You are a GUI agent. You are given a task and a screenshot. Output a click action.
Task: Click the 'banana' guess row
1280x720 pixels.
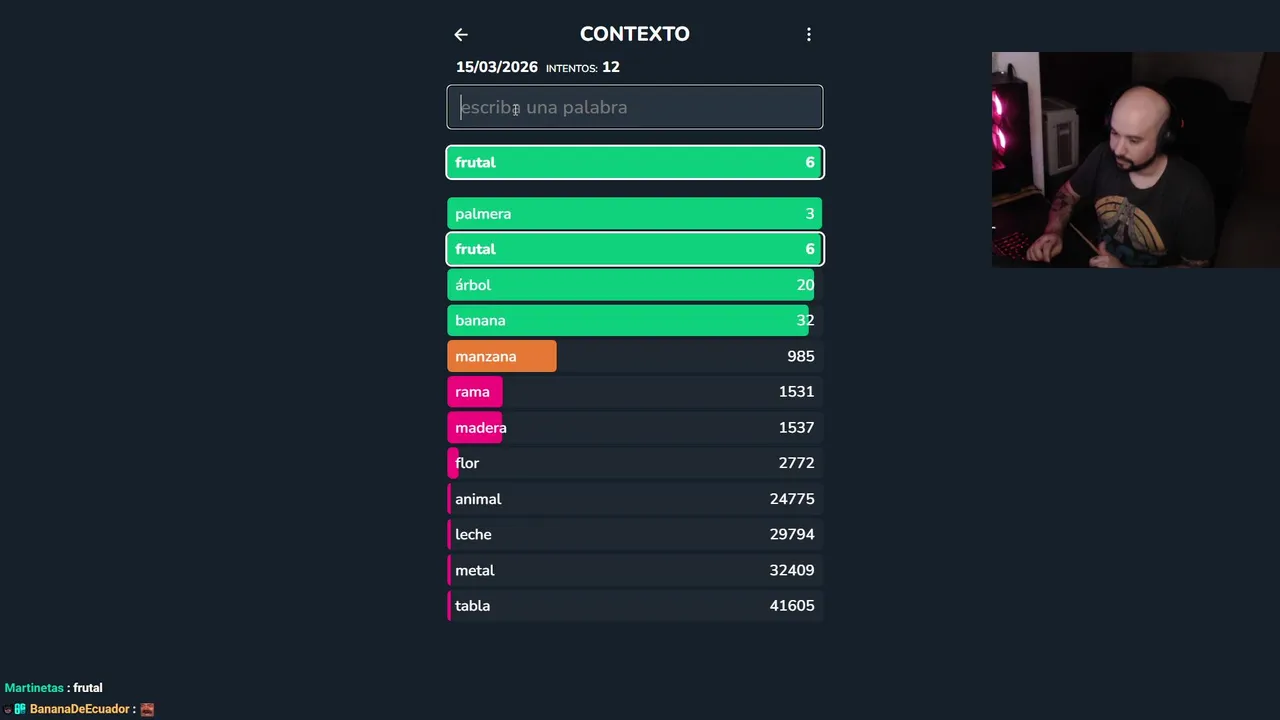634,321
